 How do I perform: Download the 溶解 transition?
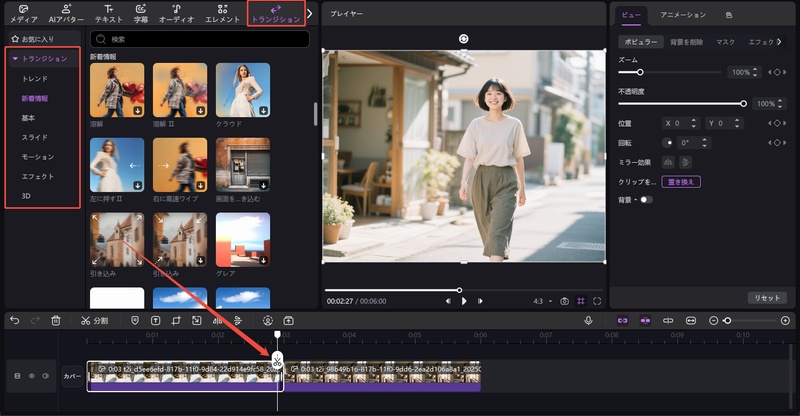coord(138,111)
